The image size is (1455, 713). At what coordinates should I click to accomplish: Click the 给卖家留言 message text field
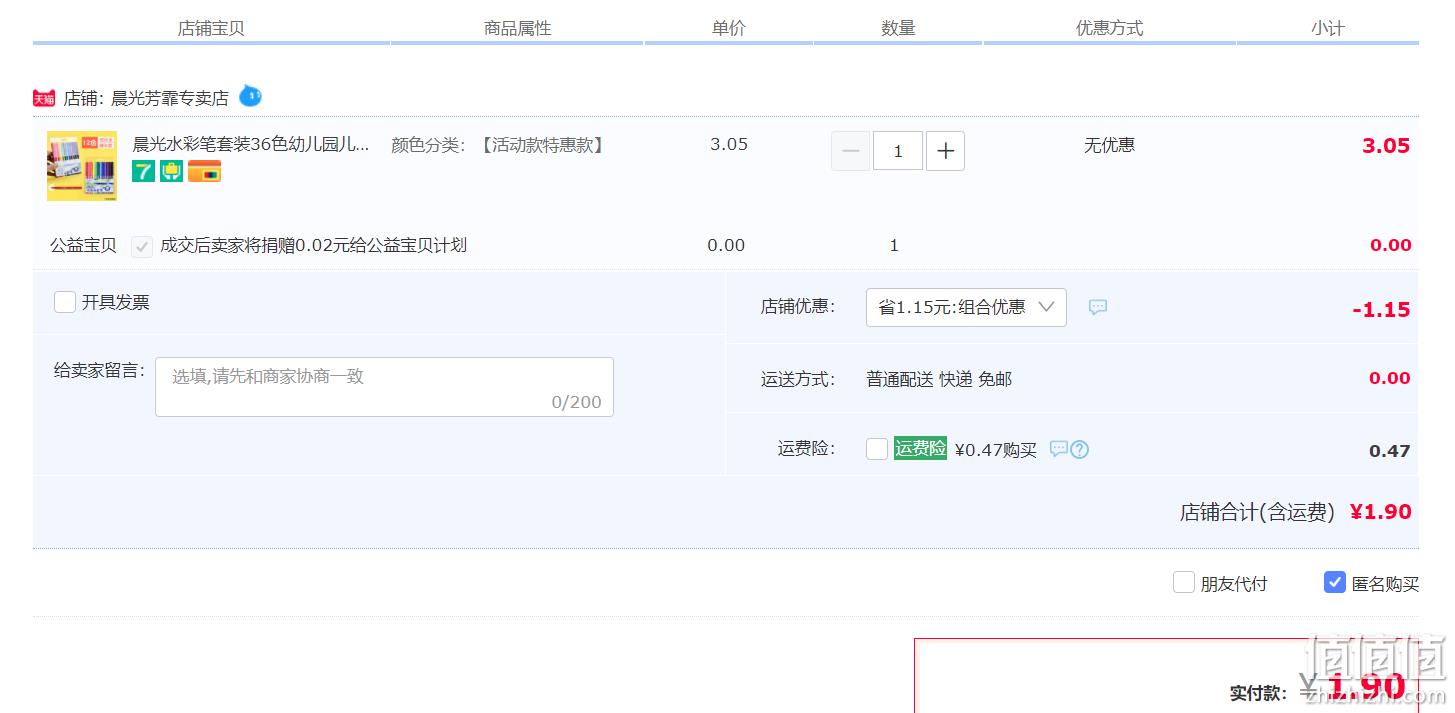click(384, 387)
